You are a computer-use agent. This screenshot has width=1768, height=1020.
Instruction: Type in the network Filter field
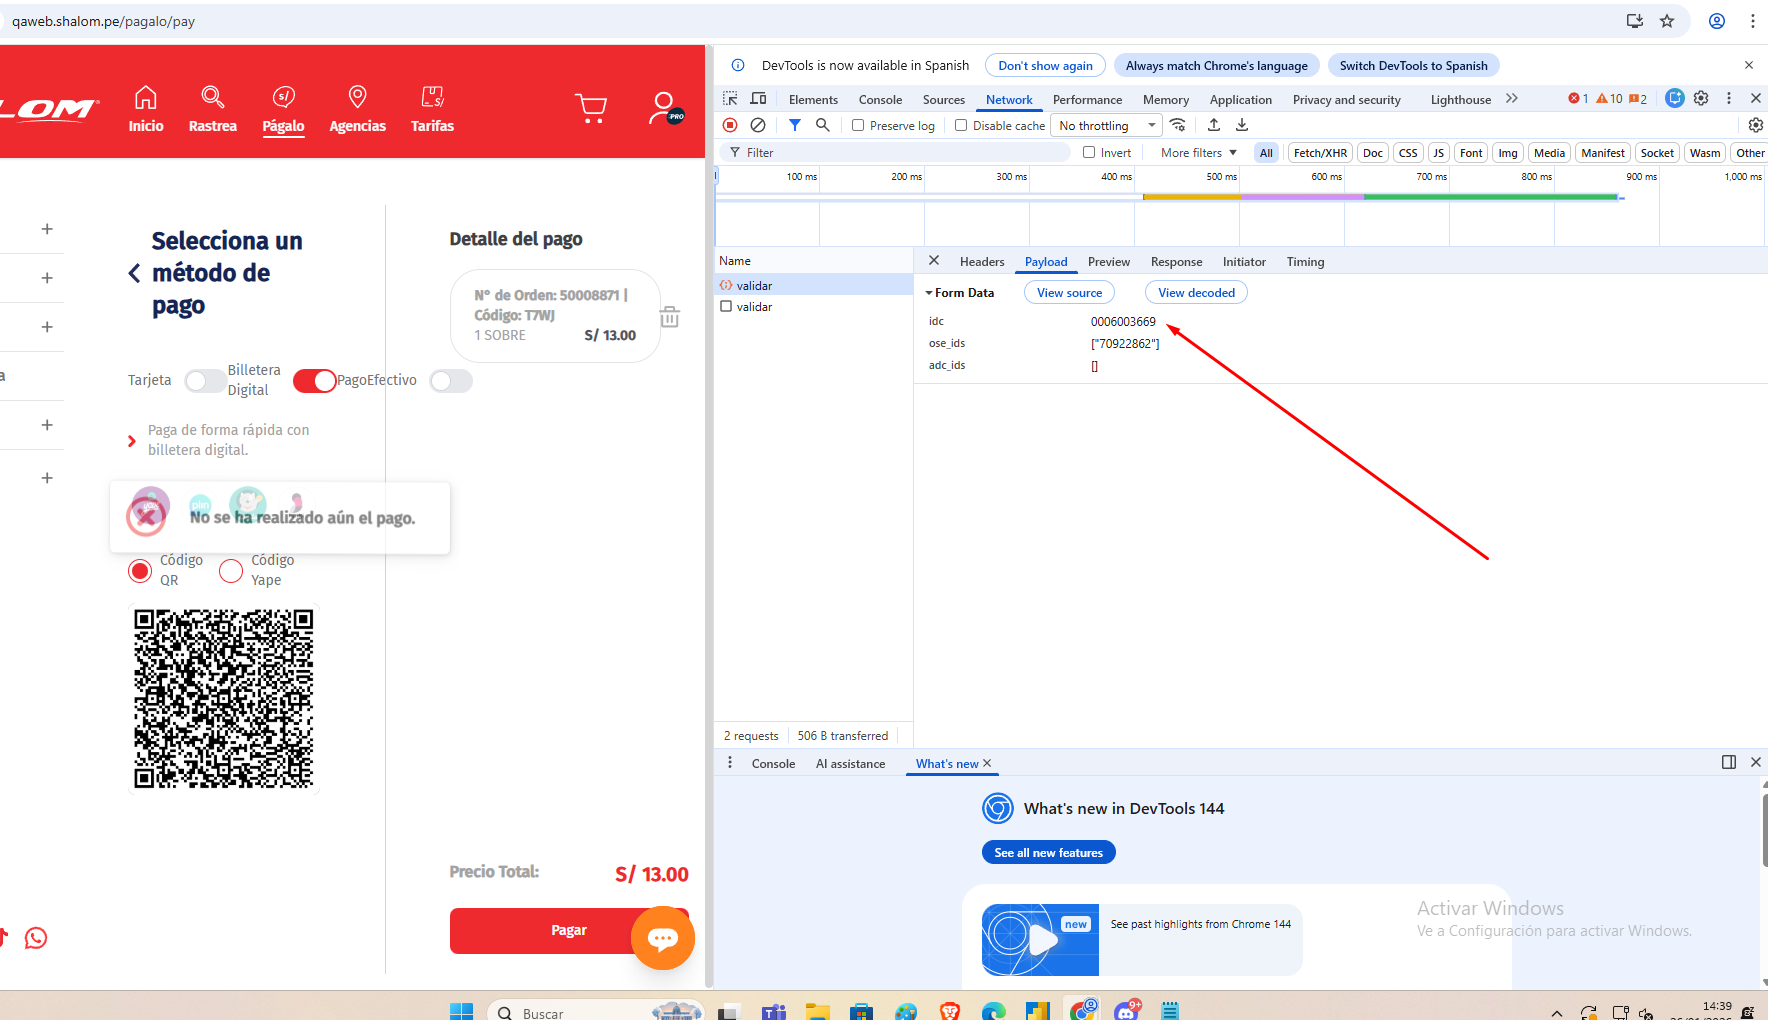[x=900, y=153]
